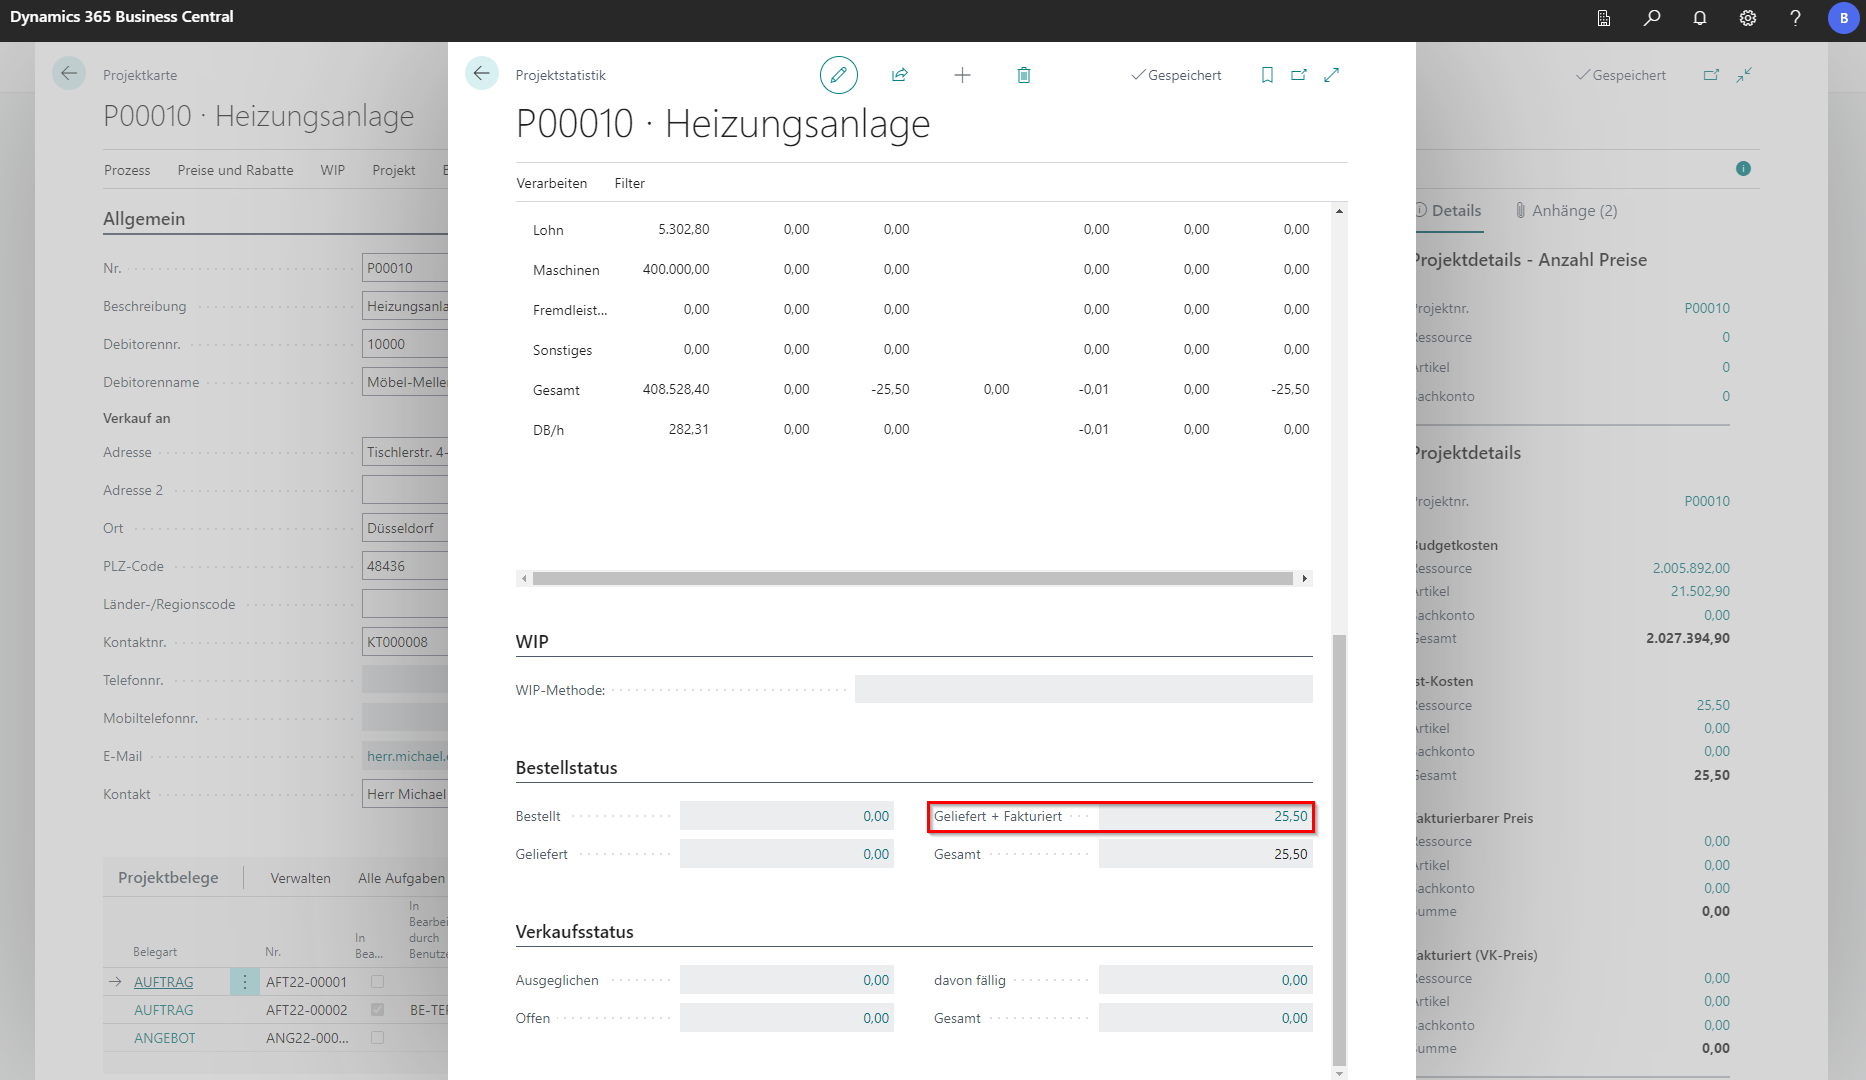1866x1080 pixels.
Task: Click the plus icon to create new
Action: [x=962, y=75]
